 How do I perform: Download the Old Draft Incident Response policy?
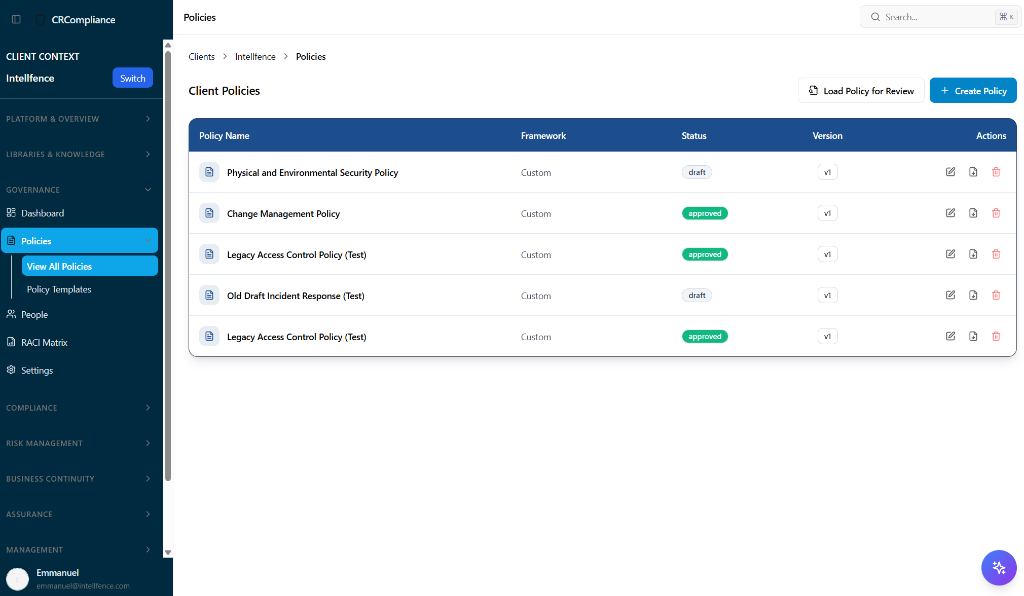click(973, 295)
